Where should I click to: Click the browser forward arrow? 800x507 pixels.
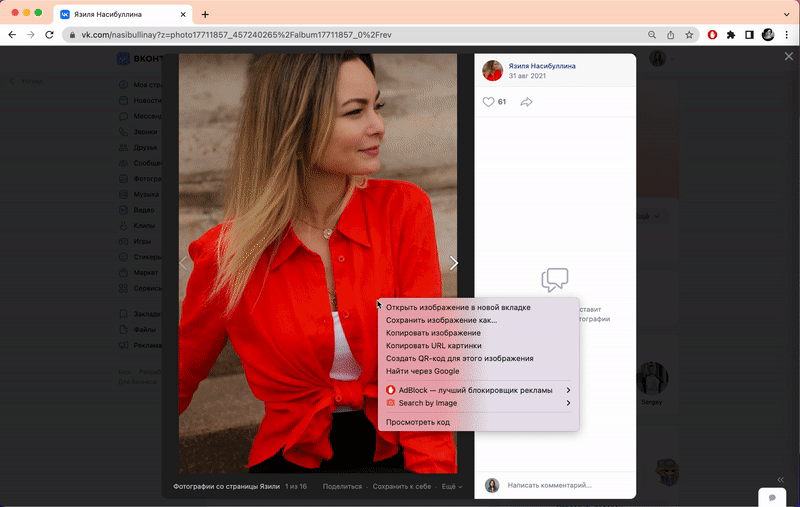[x=31, y=35]
